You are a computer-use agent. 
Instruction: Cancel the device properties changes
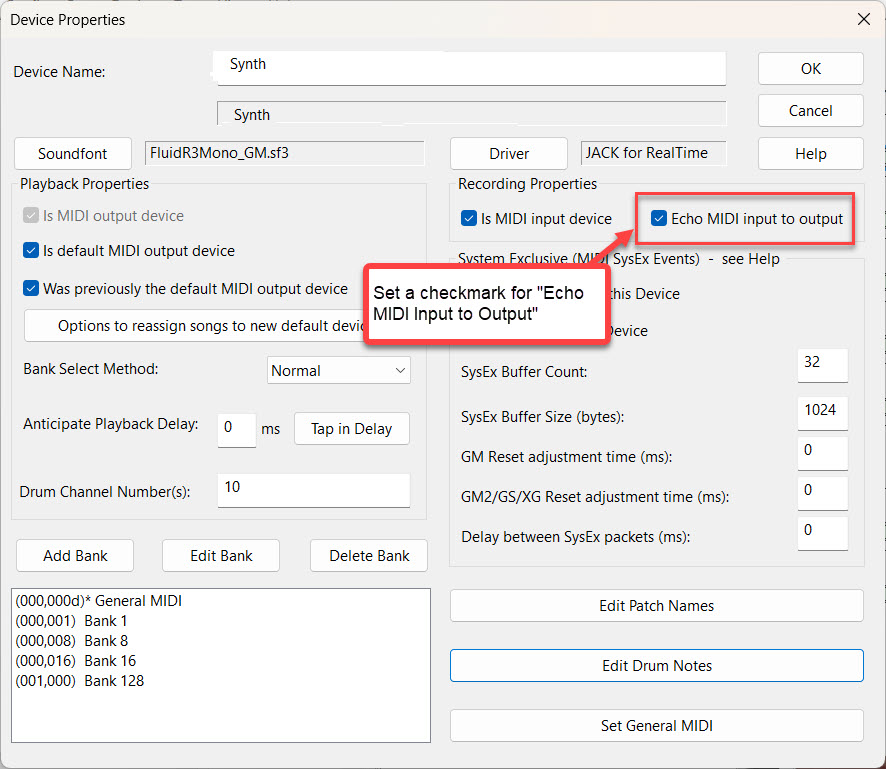coord(810,111)
